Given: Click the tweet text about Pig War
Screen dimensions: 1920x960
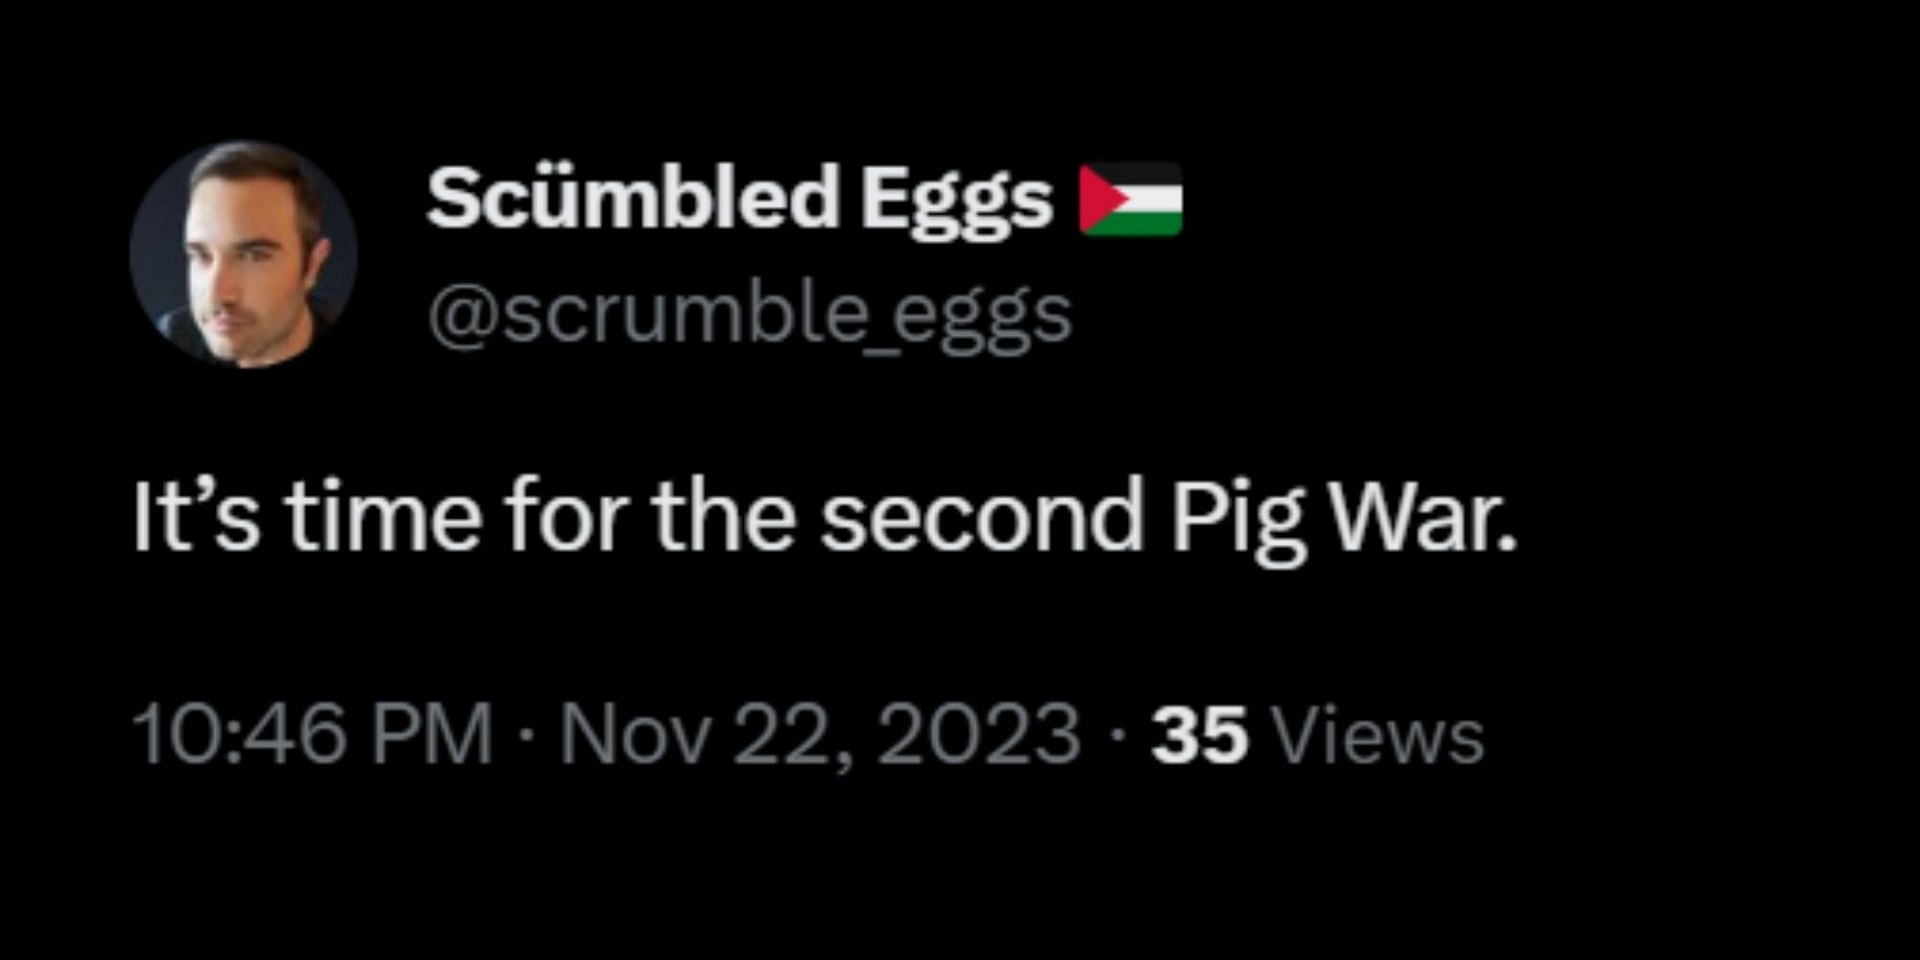Looking at the screenshot, I should pos(824,517).
